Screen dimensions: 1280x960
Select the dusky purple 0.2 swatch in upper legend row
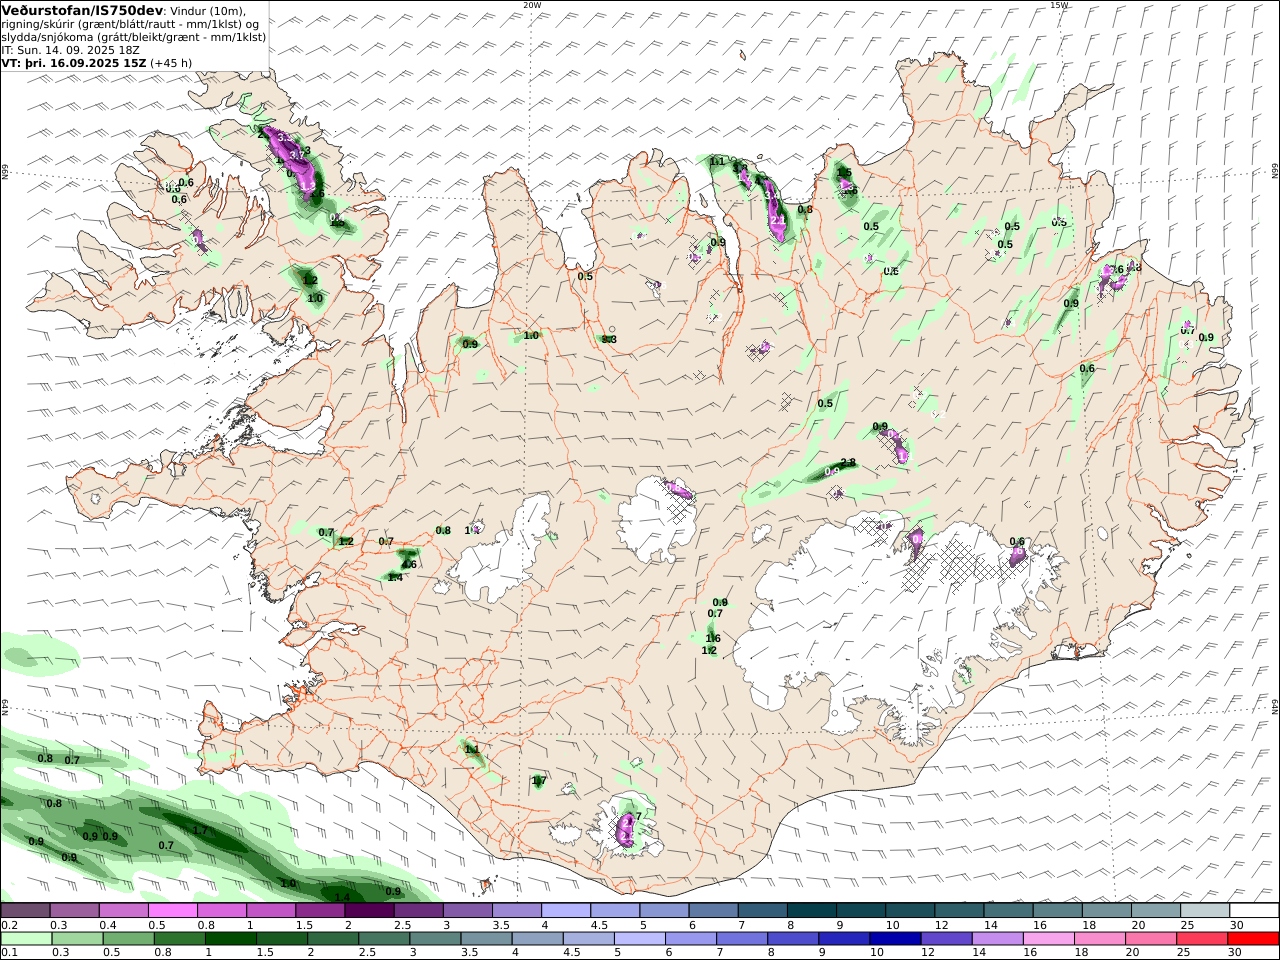tap(25, 910)
